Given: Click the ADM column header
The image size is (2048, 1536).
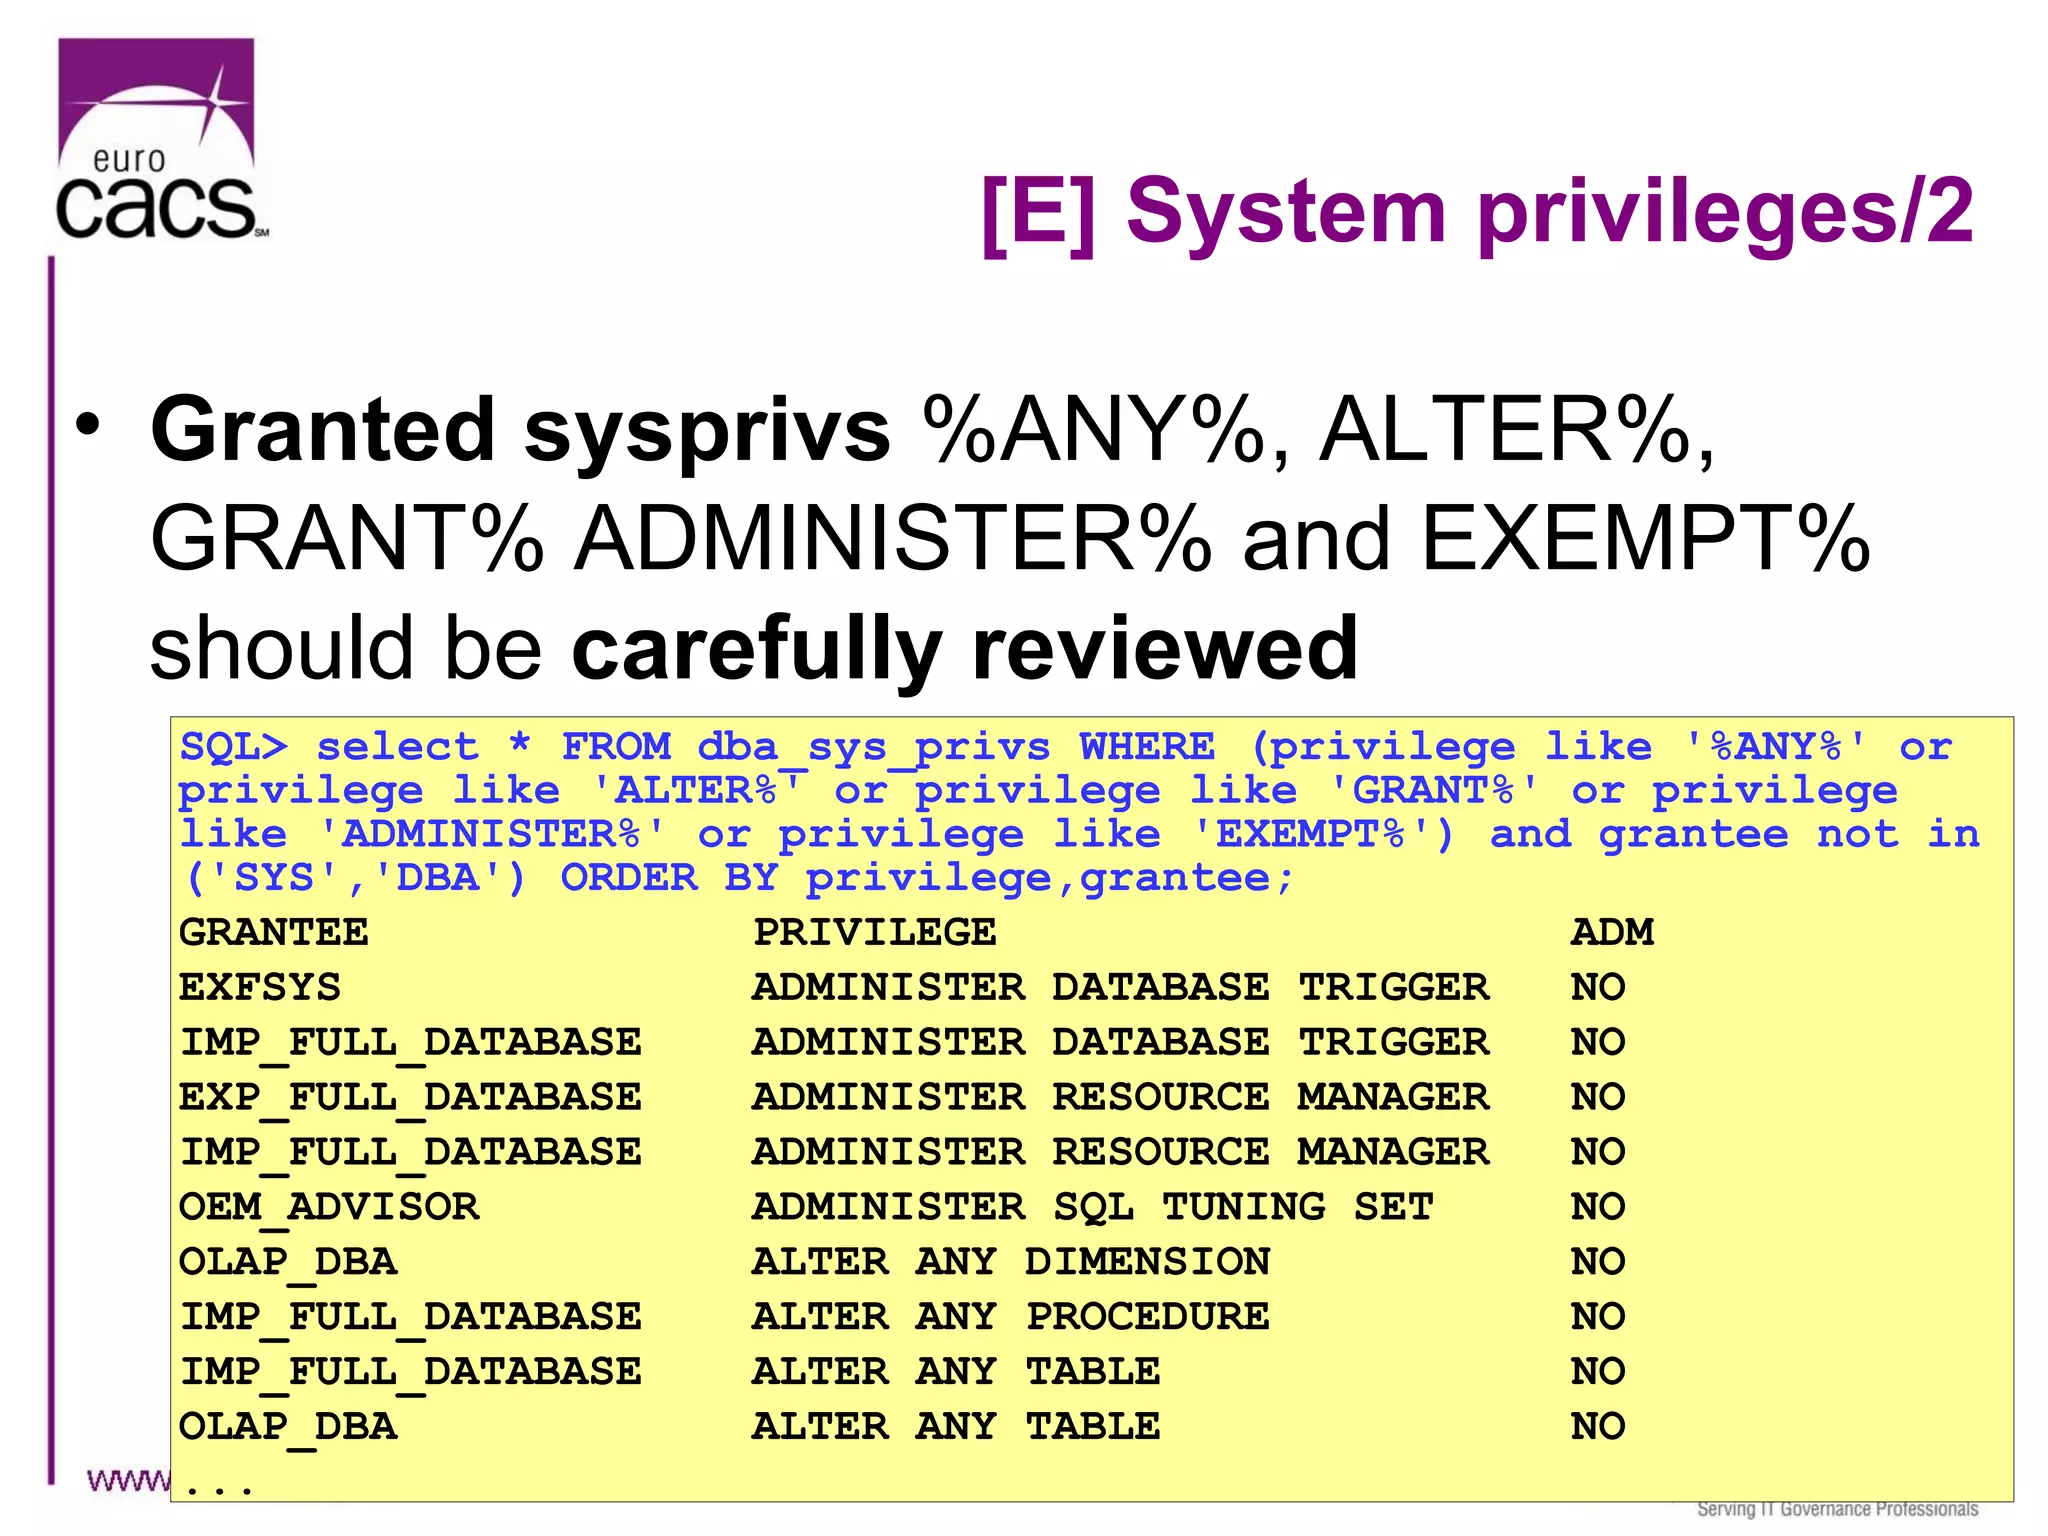Looking at the screenshot, I should (x=1612, y=933).
